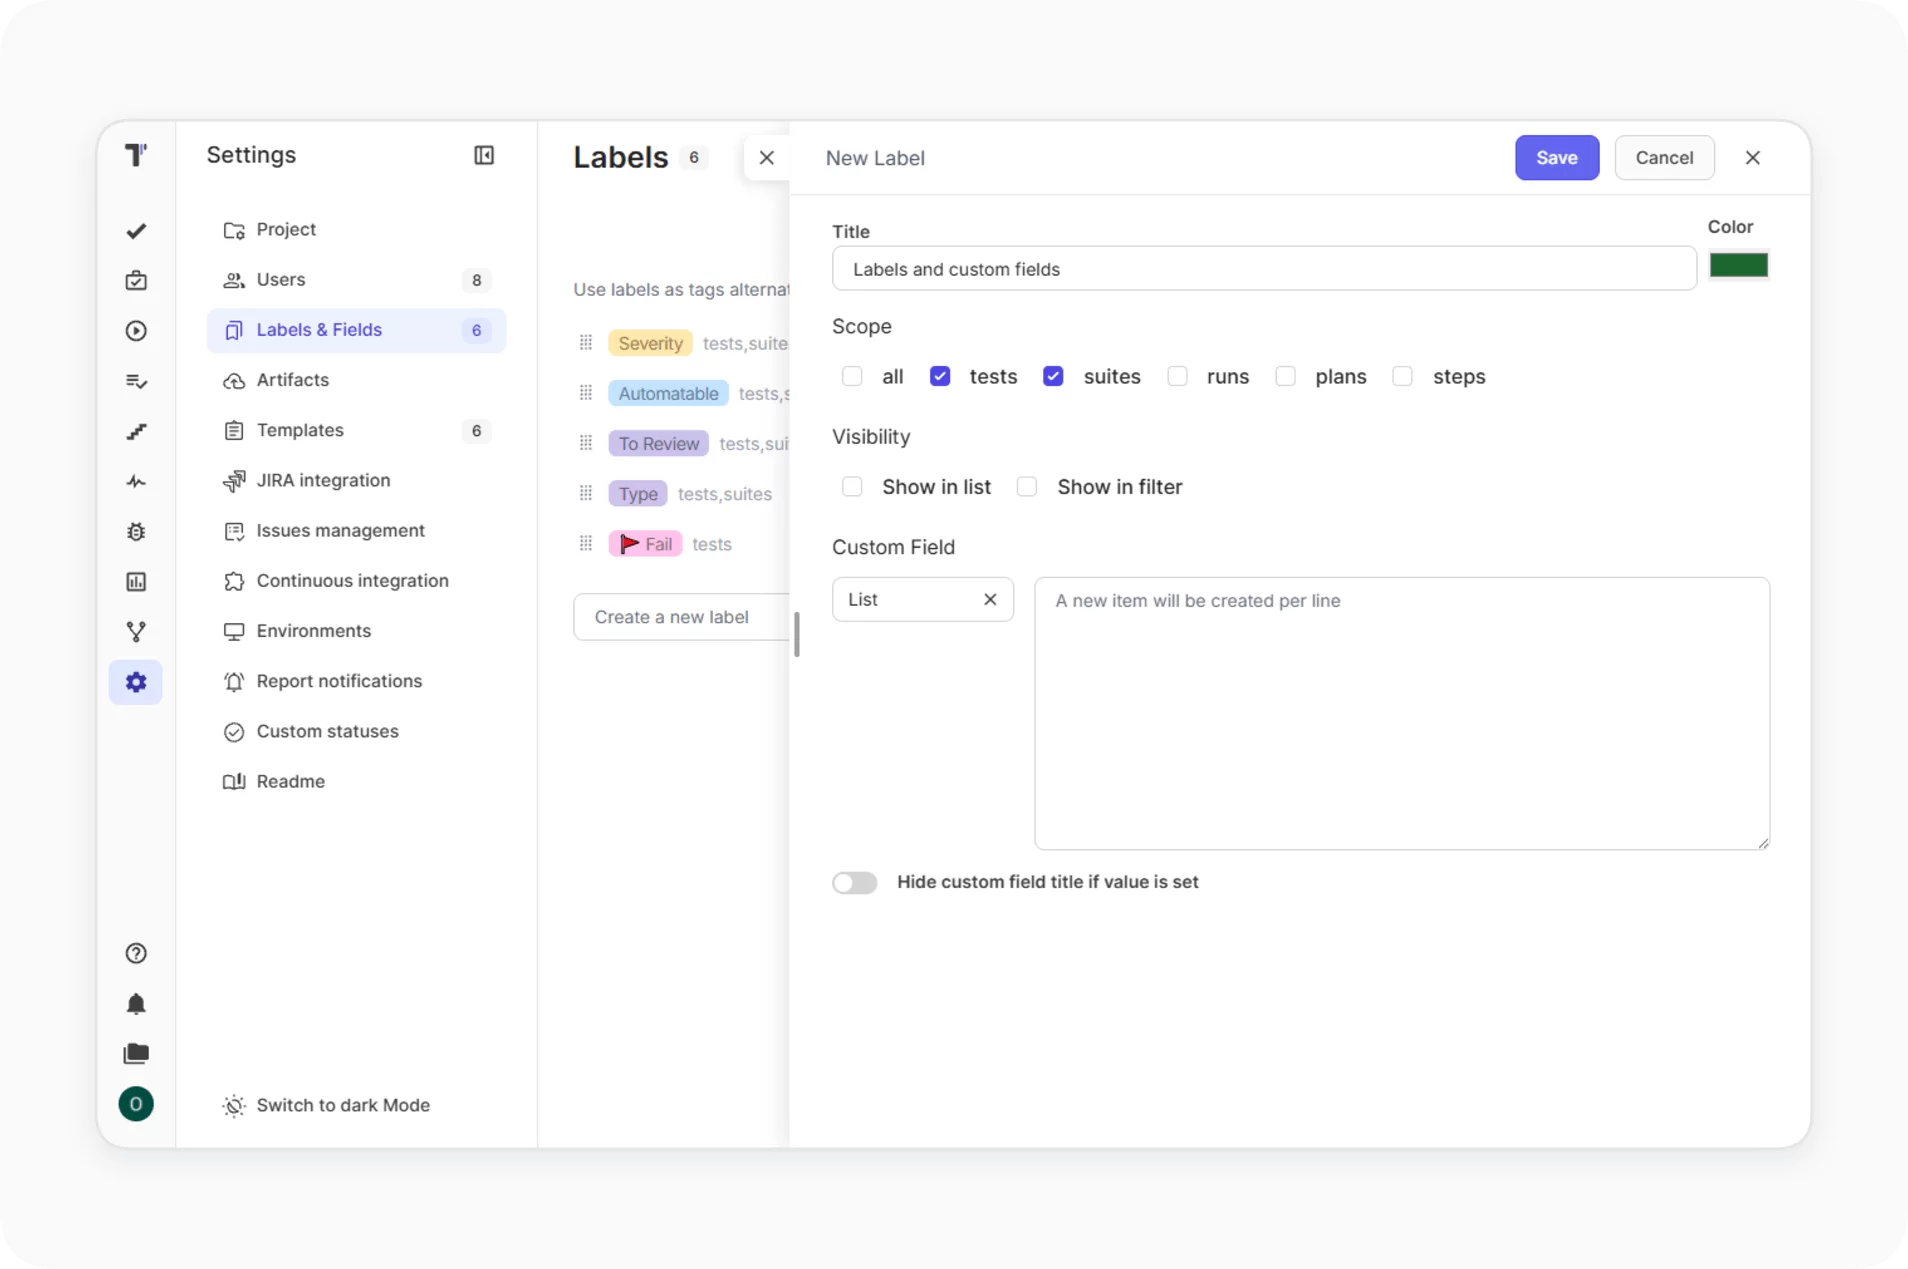Uncheck the tests scope checkbox
This screenshot has height=1269, width=1908.
[940, 377]
